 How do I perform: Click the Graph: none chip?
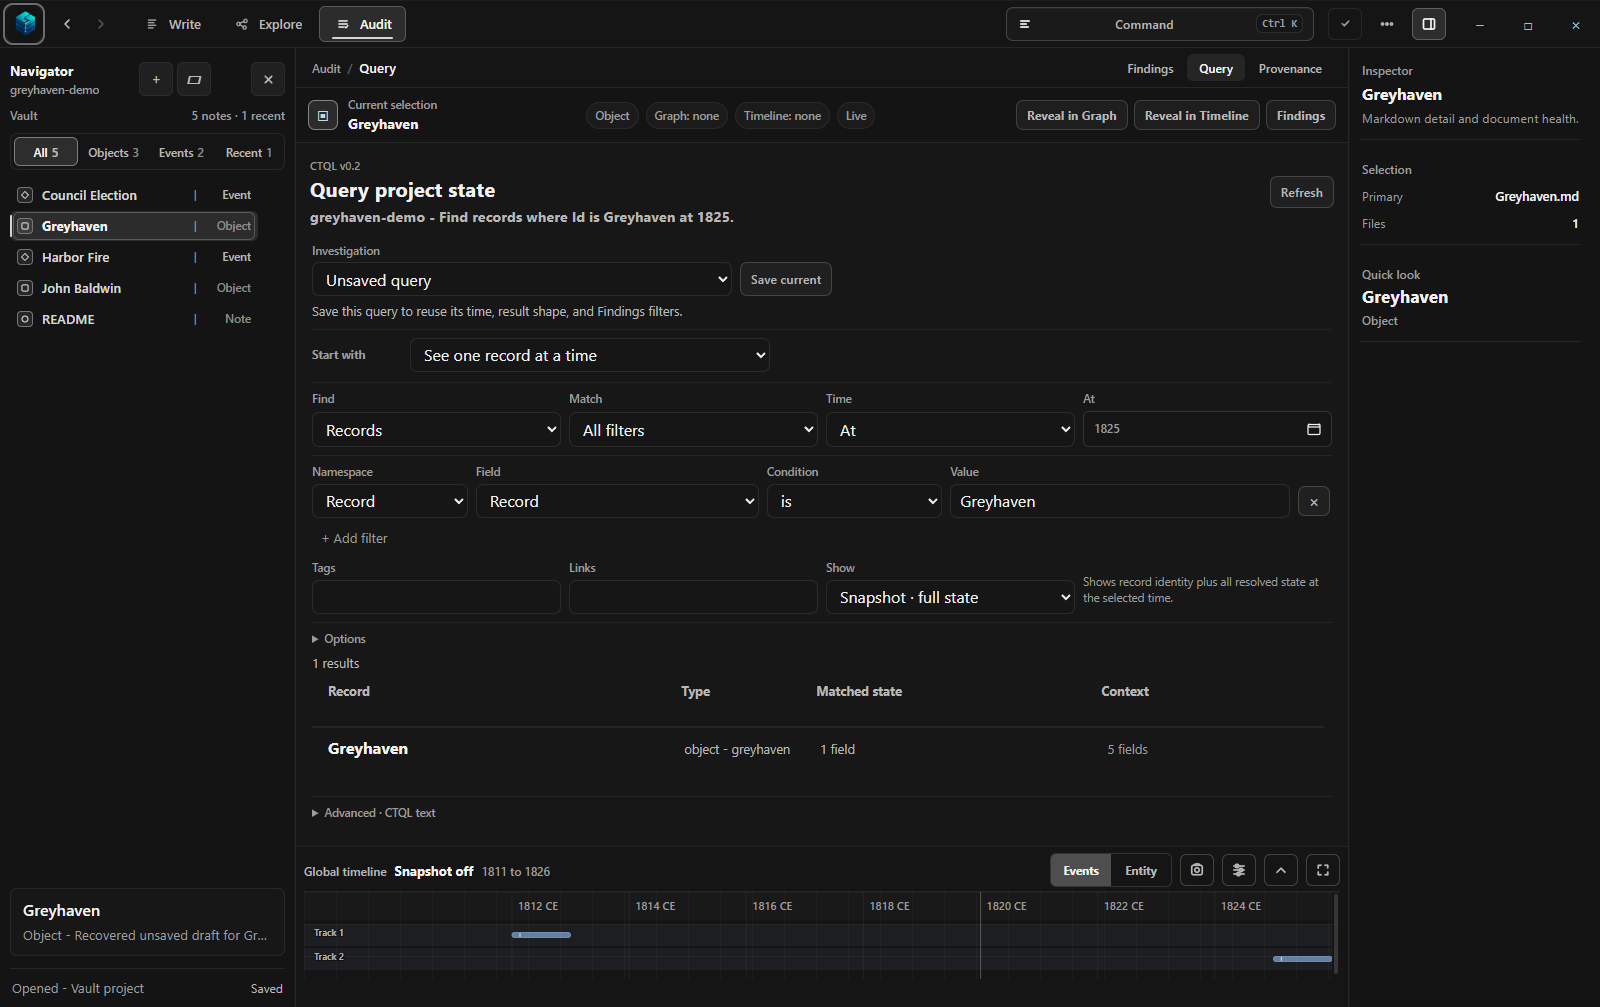(687, 116)
